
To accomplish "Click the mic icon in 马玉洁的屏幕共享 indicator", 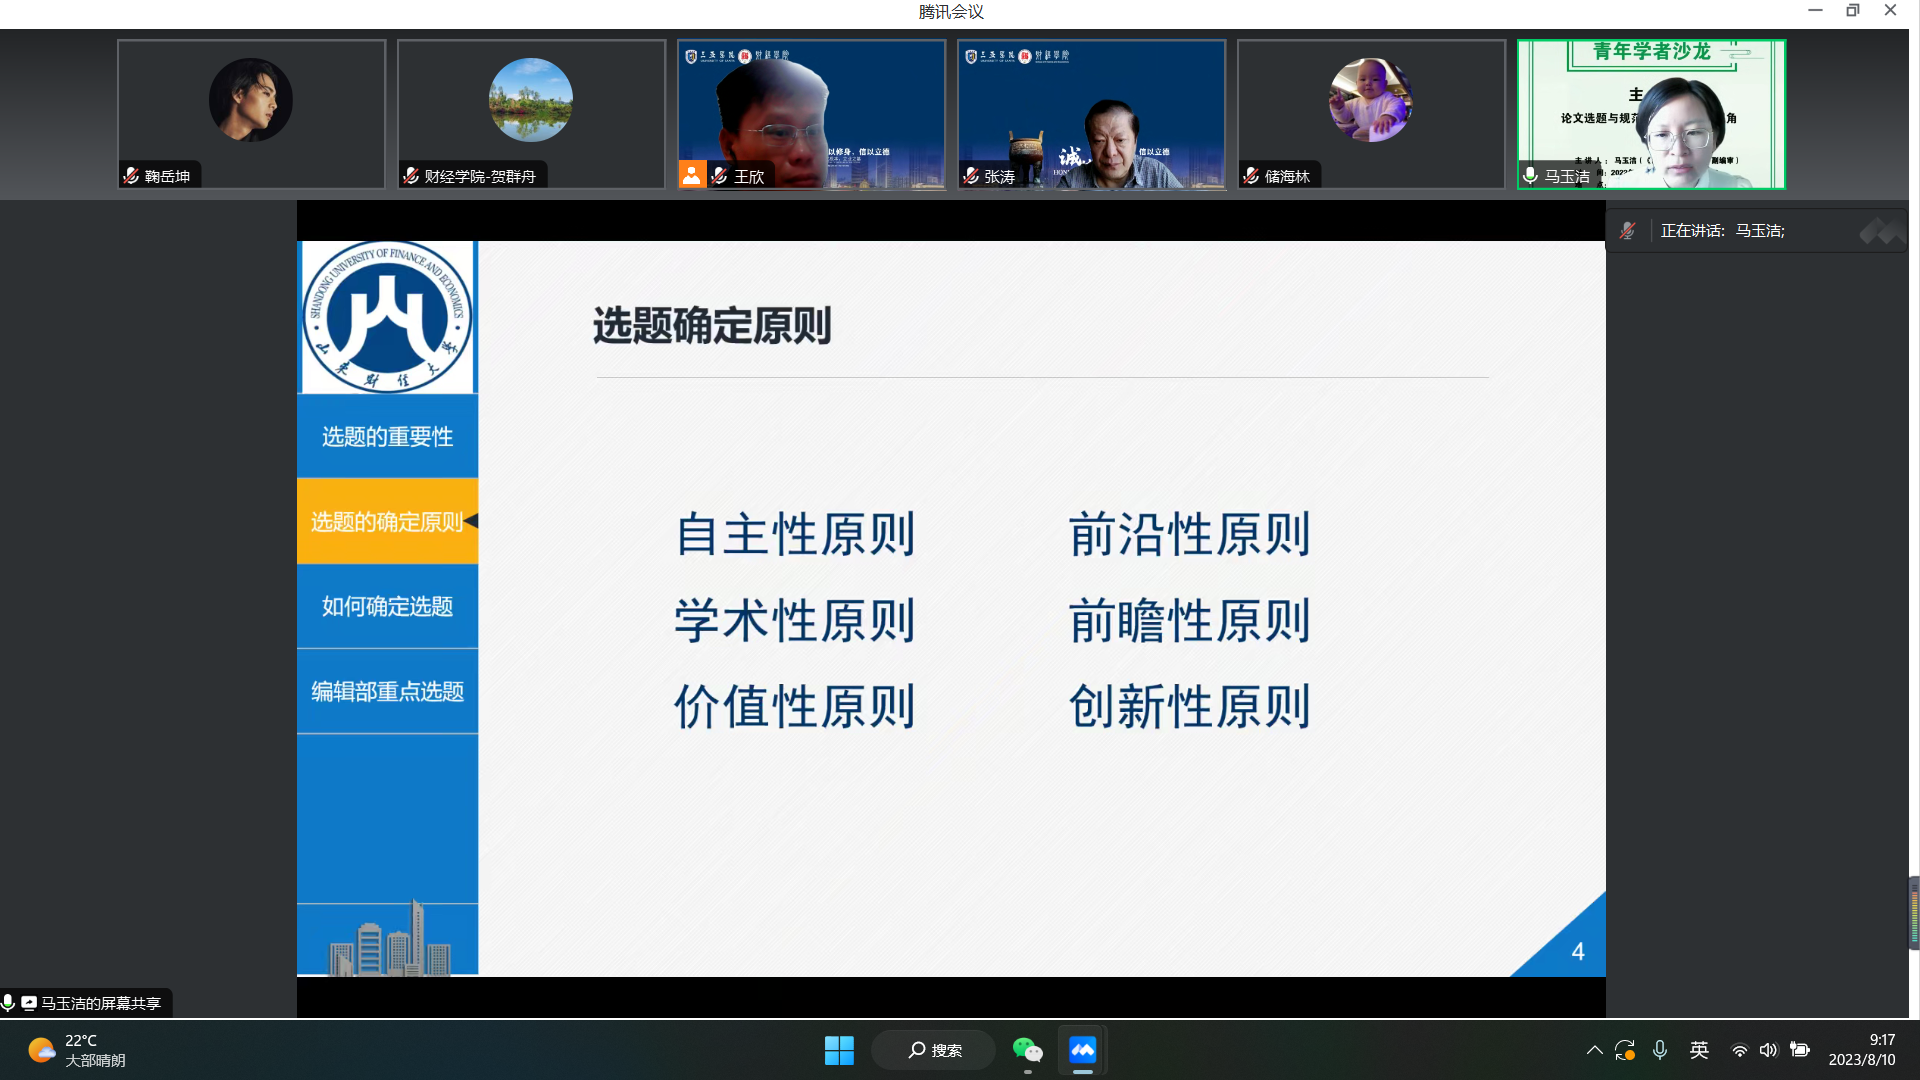I will coord(8,1002).
